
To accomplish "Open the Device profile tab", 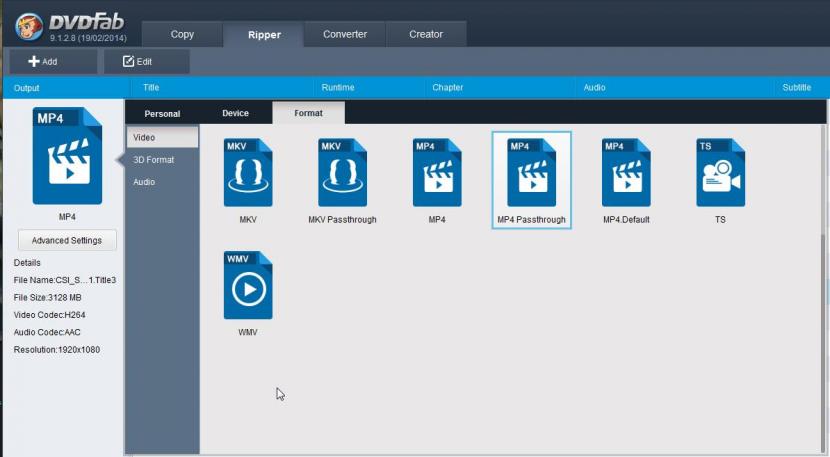I will (236, 113).
